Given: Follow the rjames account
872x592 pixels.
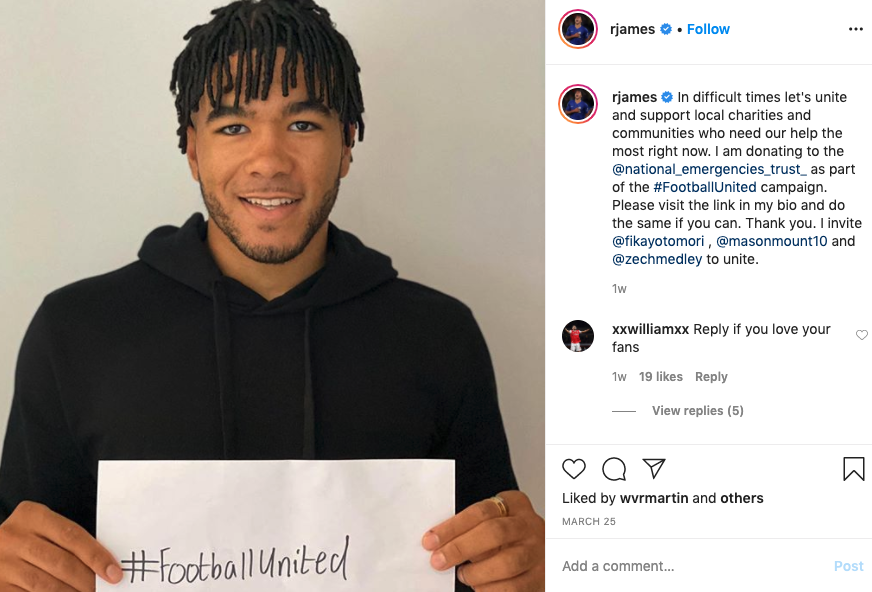Looking at the screenshot, I should (708, 29).
